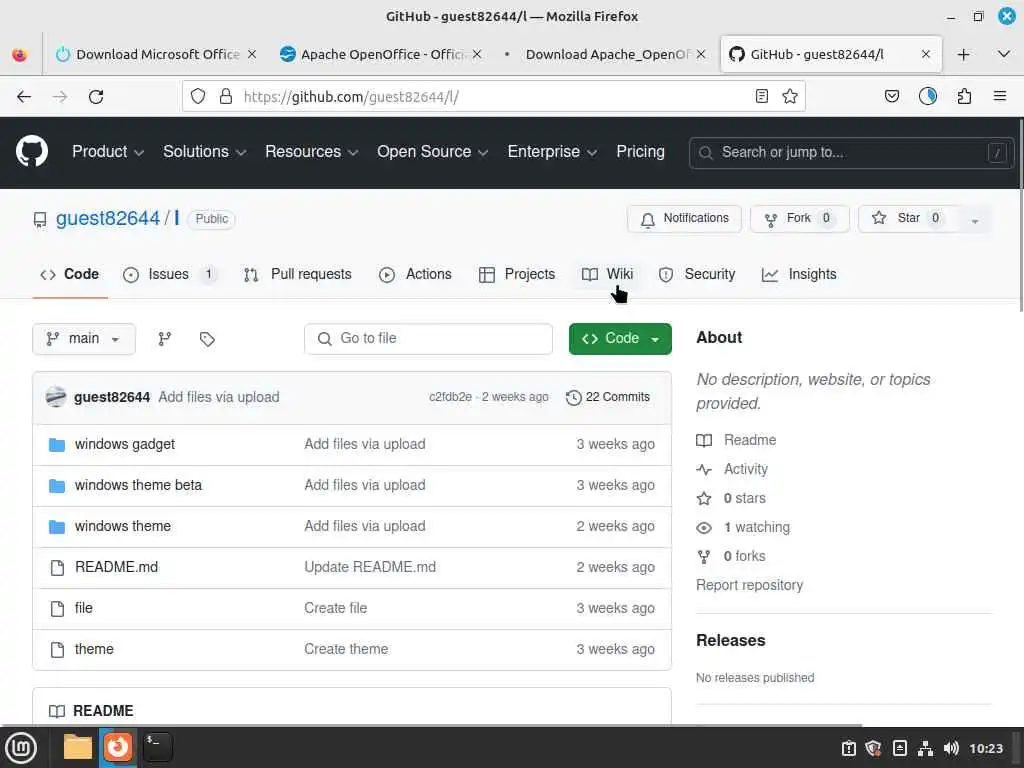The width and height of the screenshot is (1024, 768).
Task: Open the Firefox hamburger application menu
Action: pyautogui.click(x=1000, y=97)
